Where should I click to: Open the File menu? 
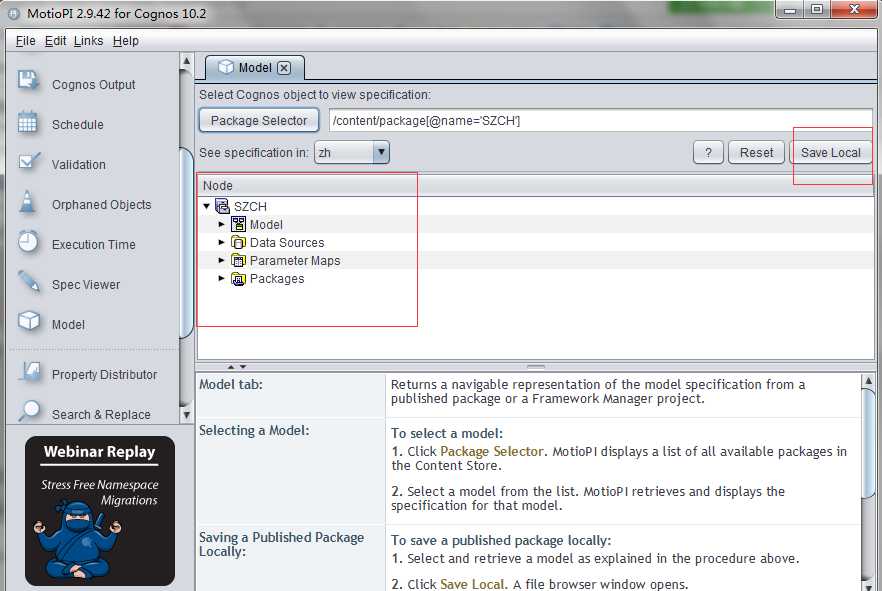[25, 41]
